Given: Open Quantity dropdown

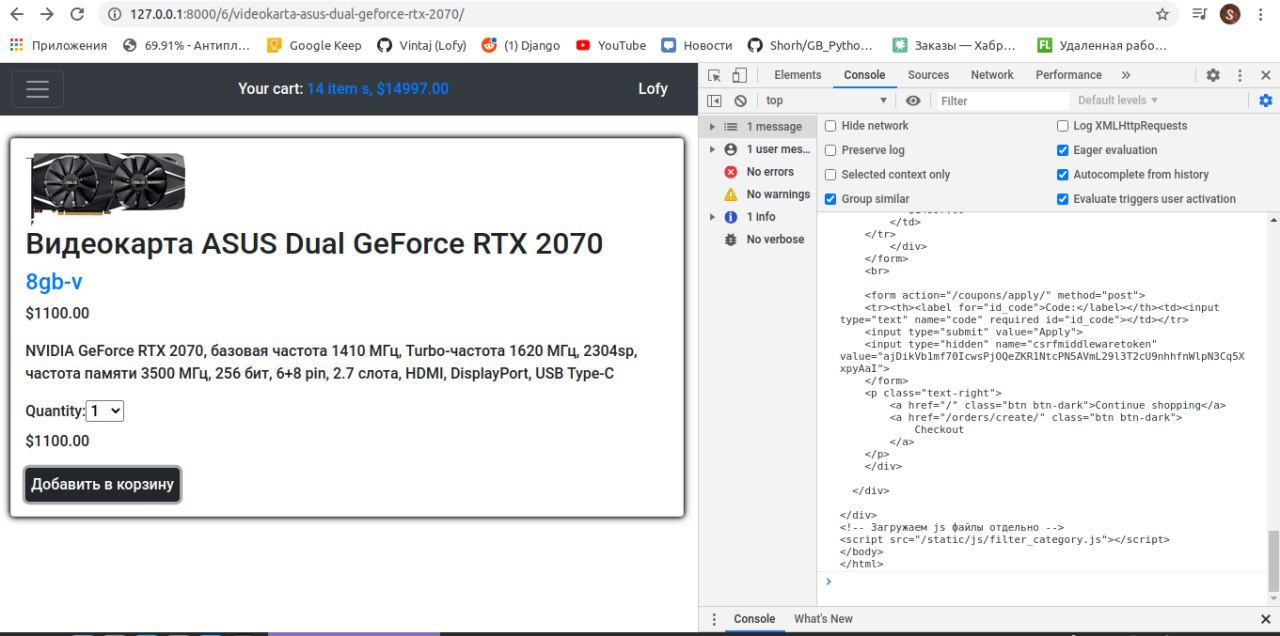Looking at the screenshot, I should (x=105, y=411).
